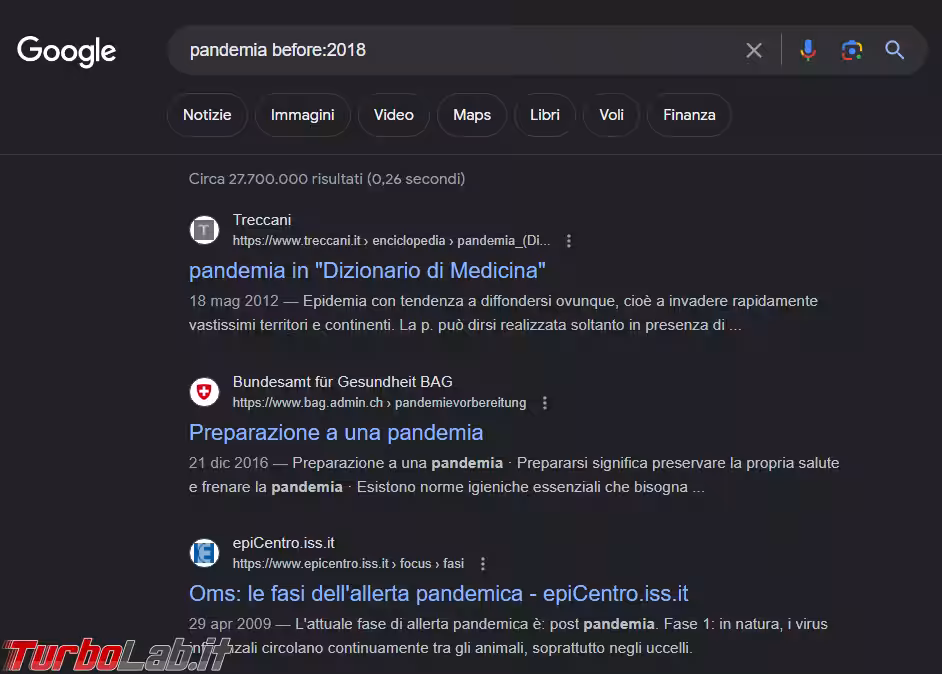942x674 pixels.
Task: Select the Maps filter chip
Action: coord(471,115)
